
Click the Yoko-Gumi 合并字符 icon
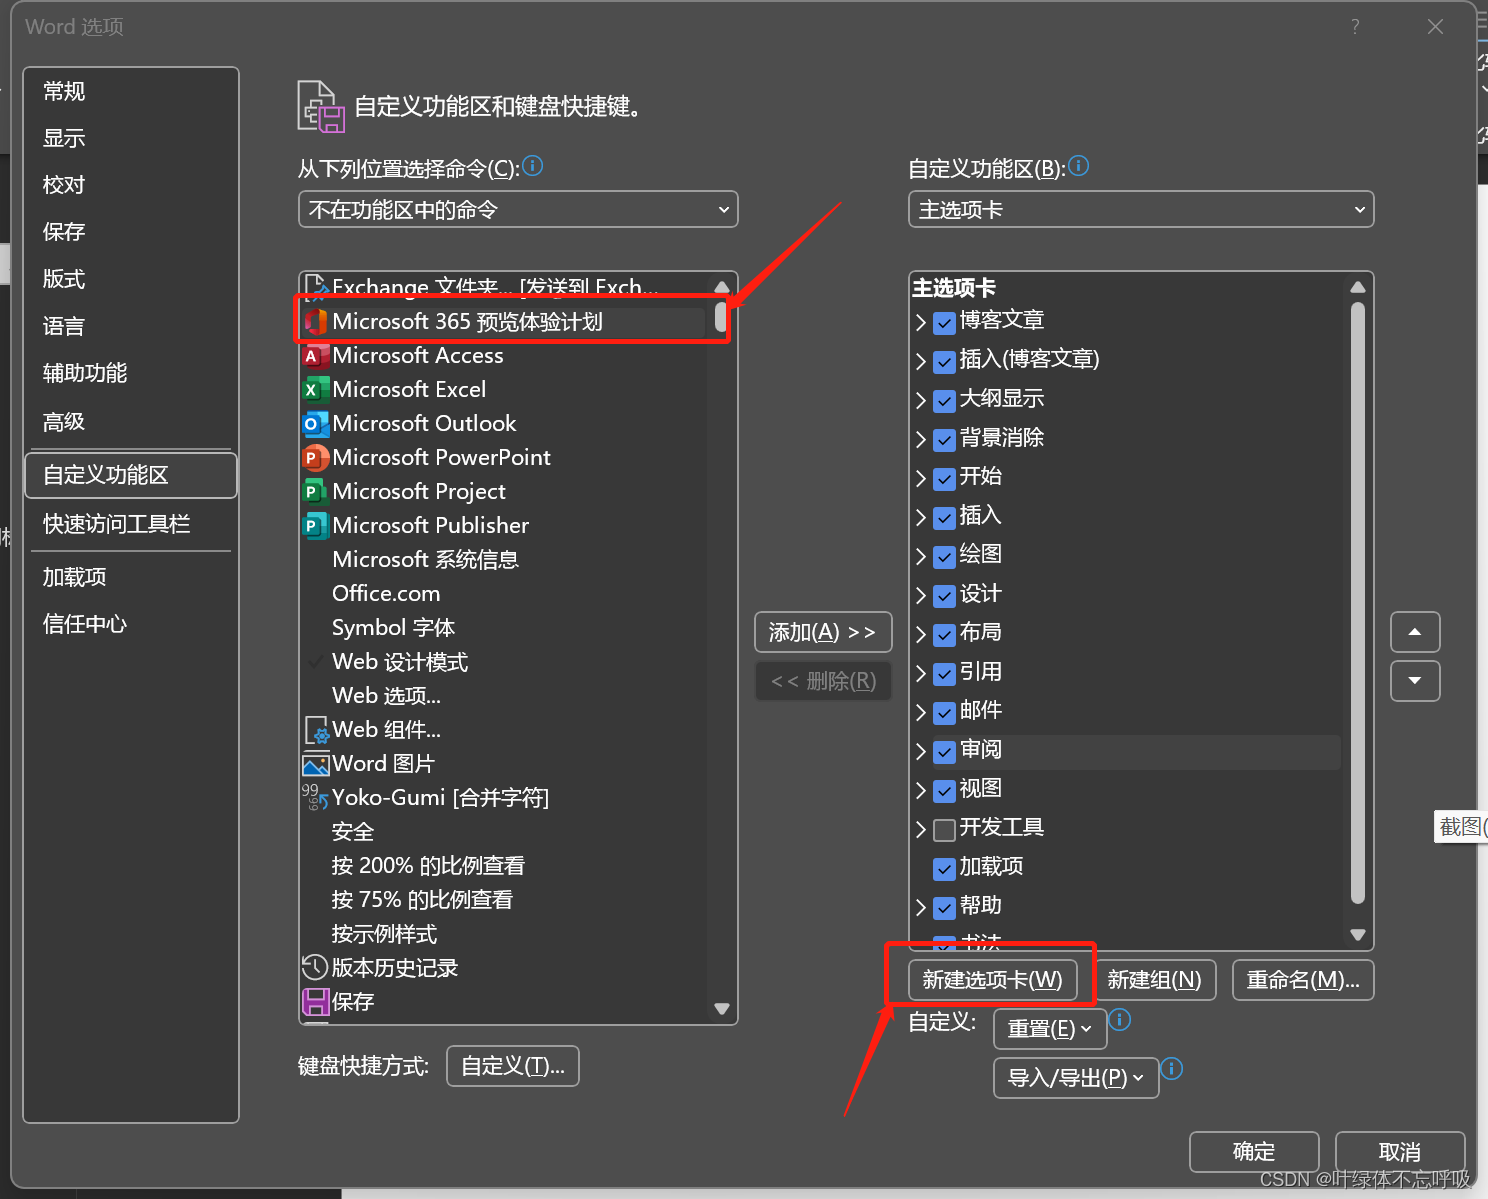[316, 798]
